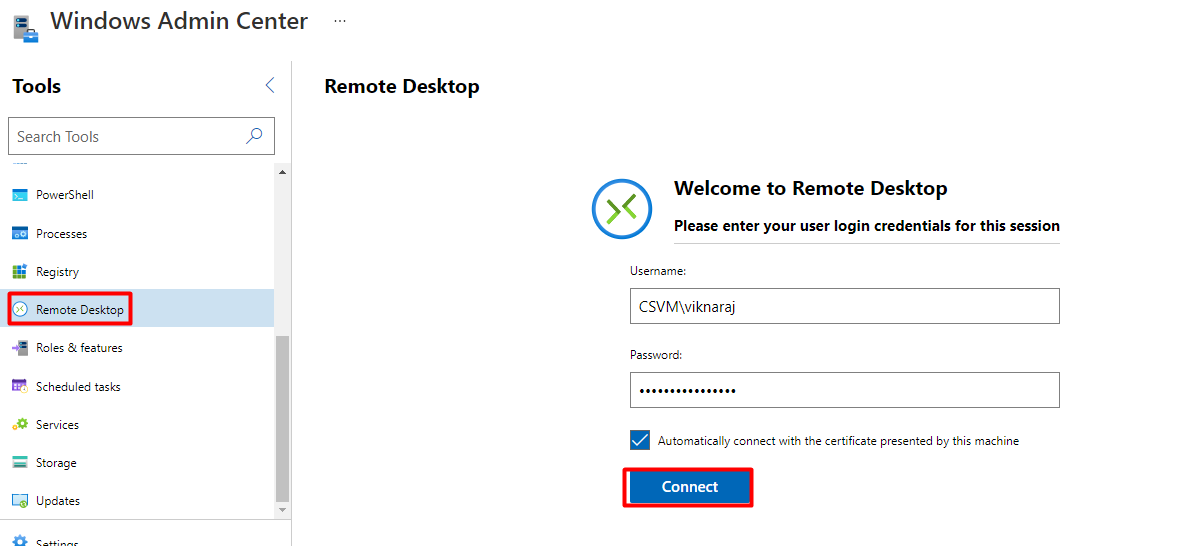Click the Username input field
1182x546 pixels.
[845, 305]
